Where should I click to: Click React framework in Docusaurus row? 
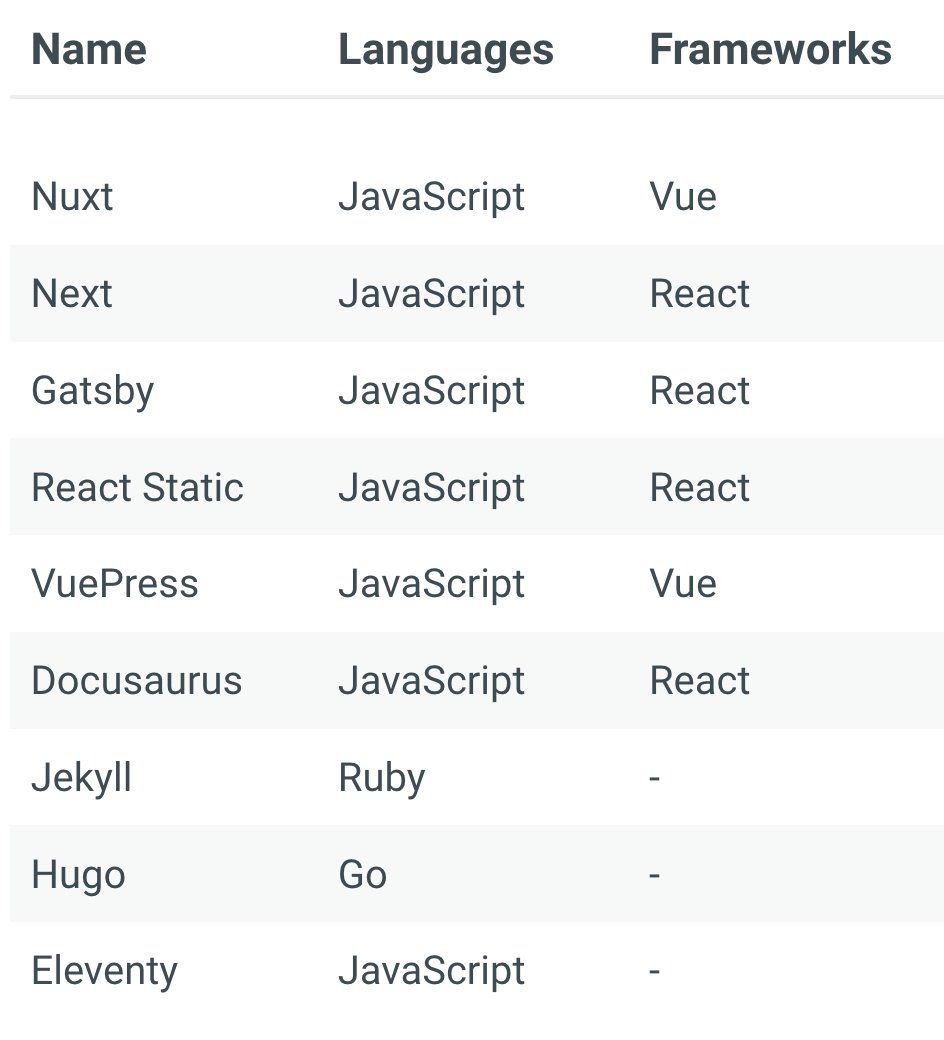pyautogui.click(x=699, y=681)
